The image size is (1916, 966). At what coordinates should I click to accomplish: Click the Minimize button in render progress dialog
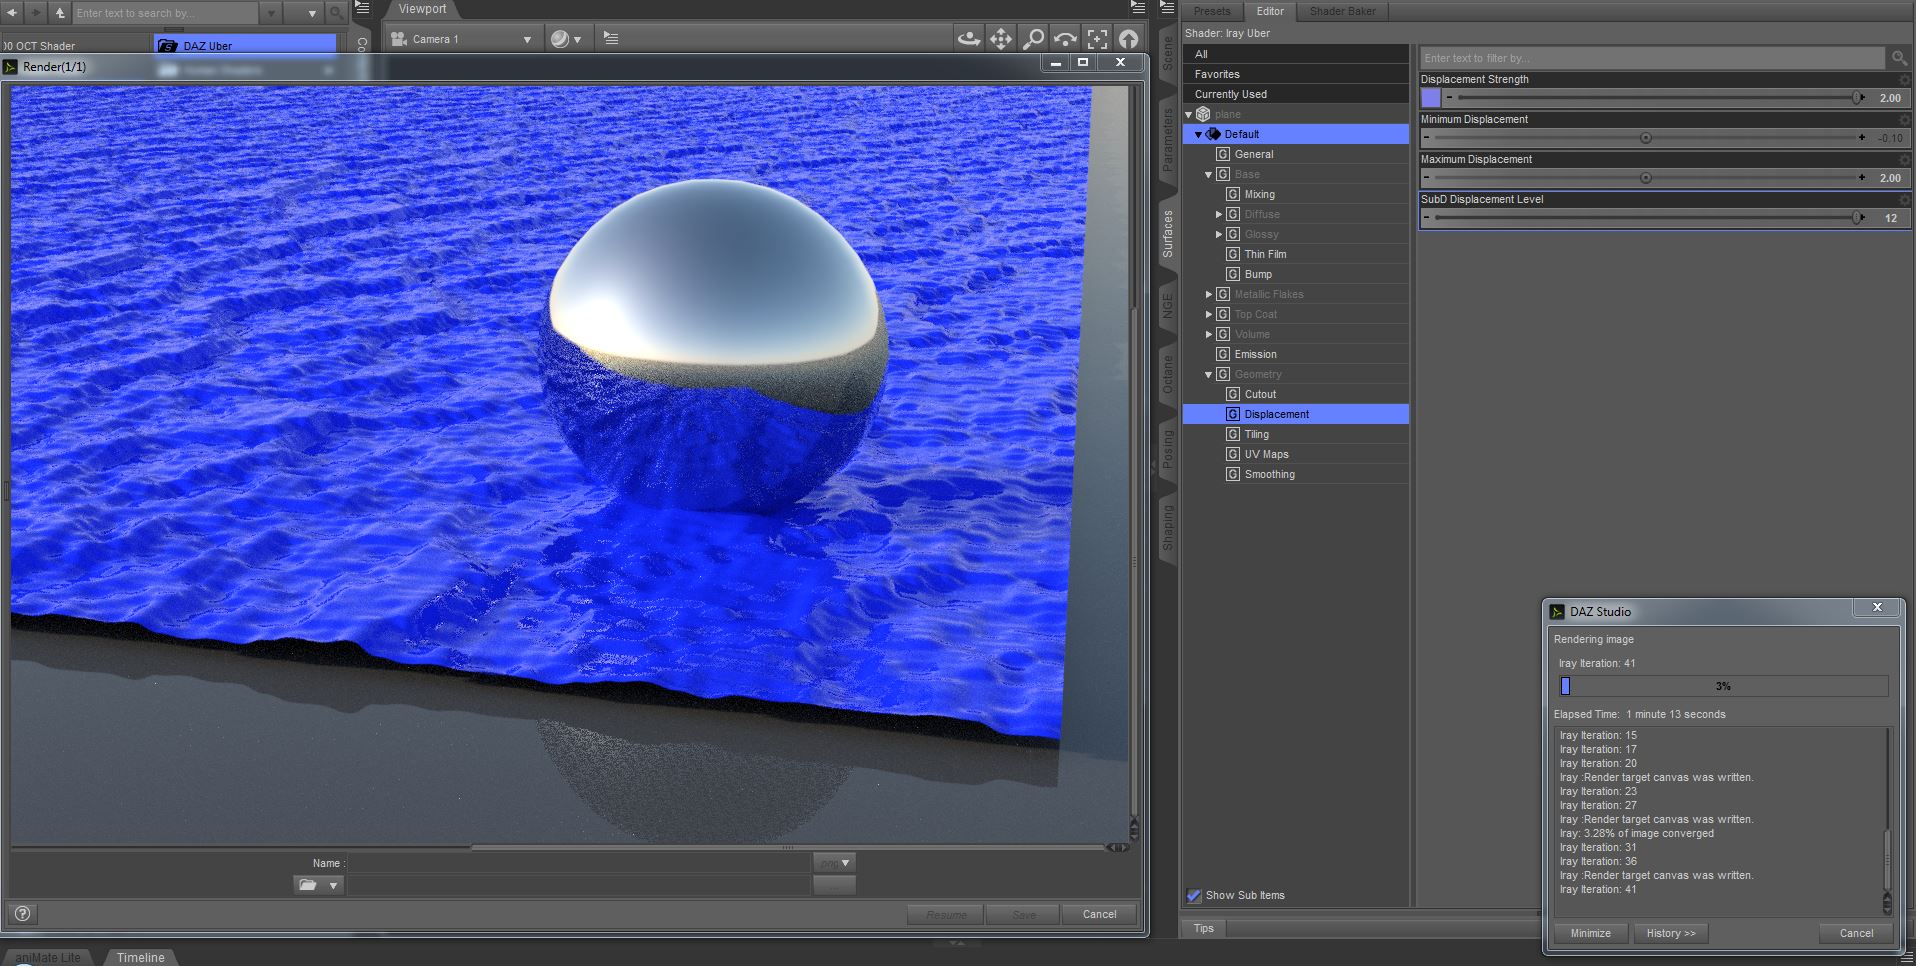pyautogui.click(x=1590, y=933)
